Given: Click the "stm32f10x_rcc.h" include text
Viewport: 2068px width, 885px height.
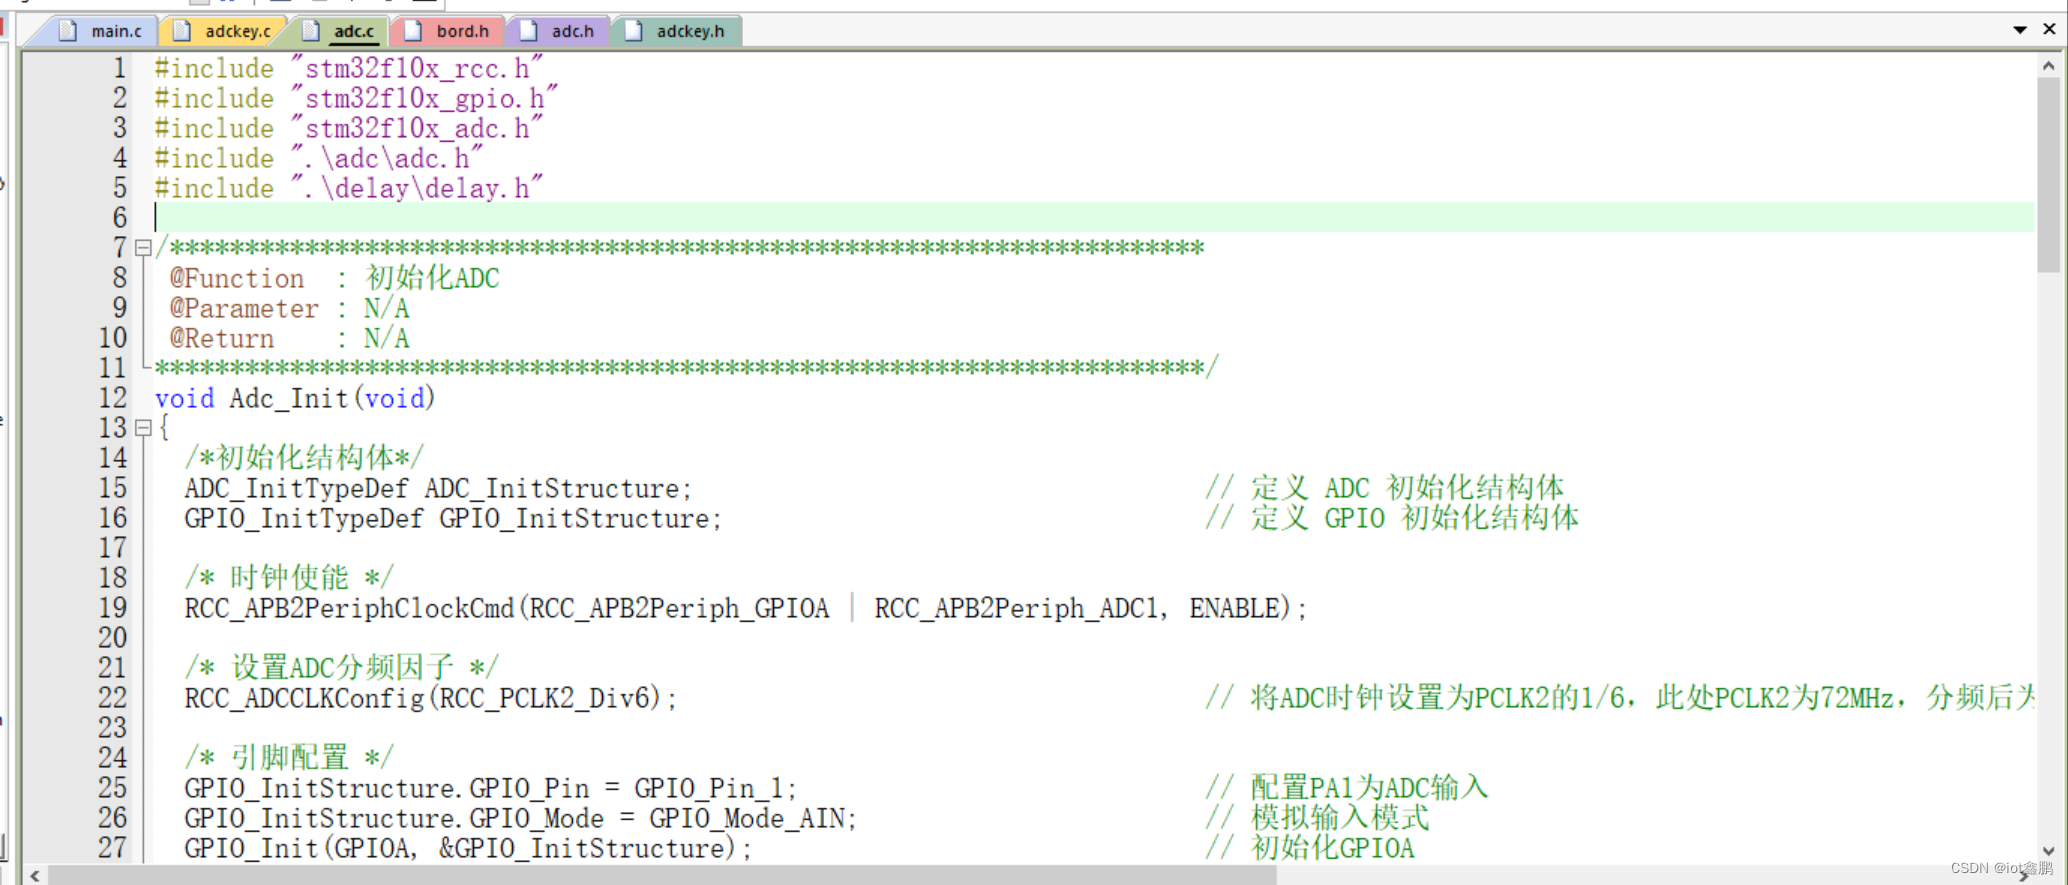Looking at the screenshot, I should click(417, 68).
